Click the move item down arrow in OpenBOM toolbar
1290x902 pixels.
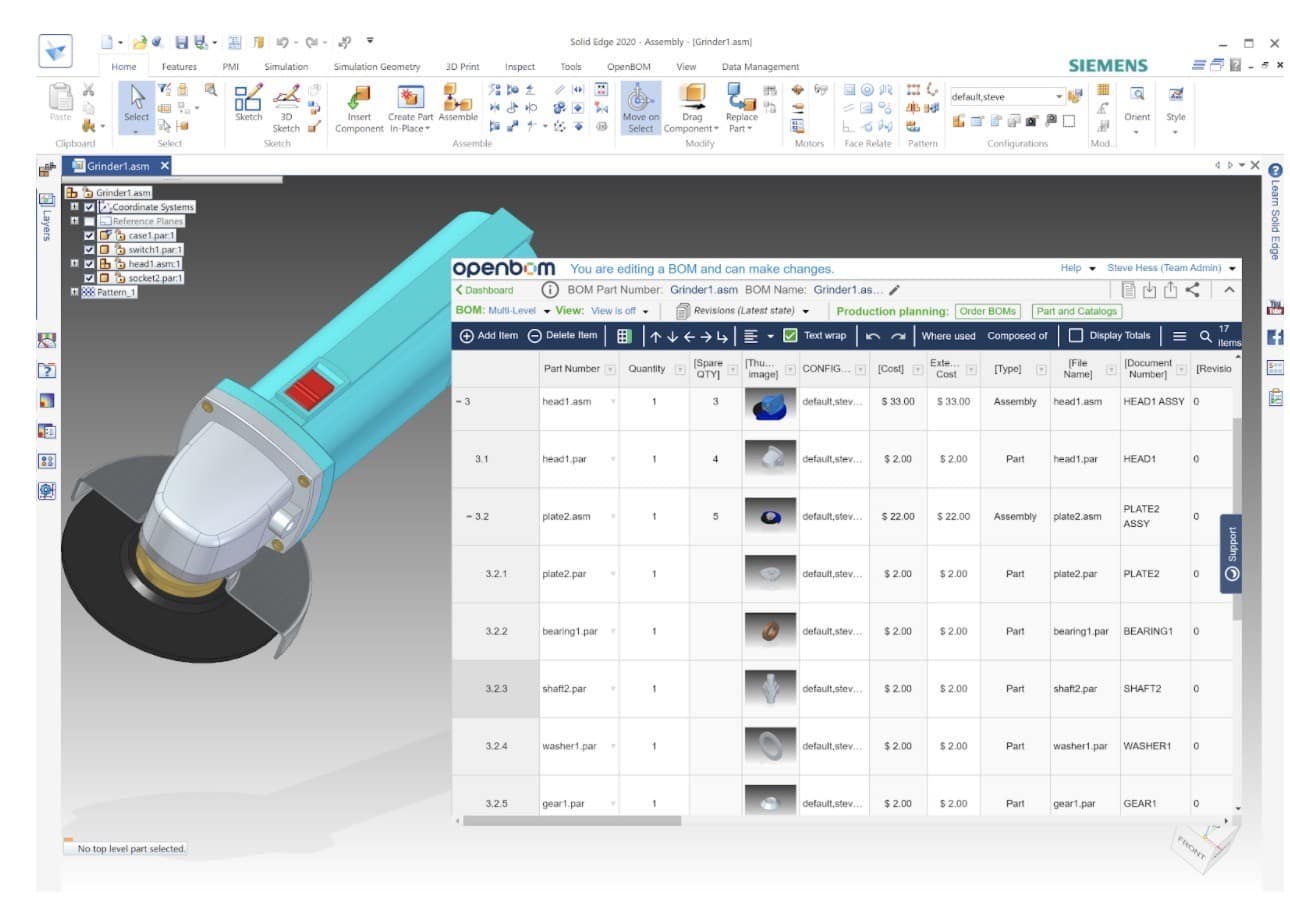coord(672,336)
